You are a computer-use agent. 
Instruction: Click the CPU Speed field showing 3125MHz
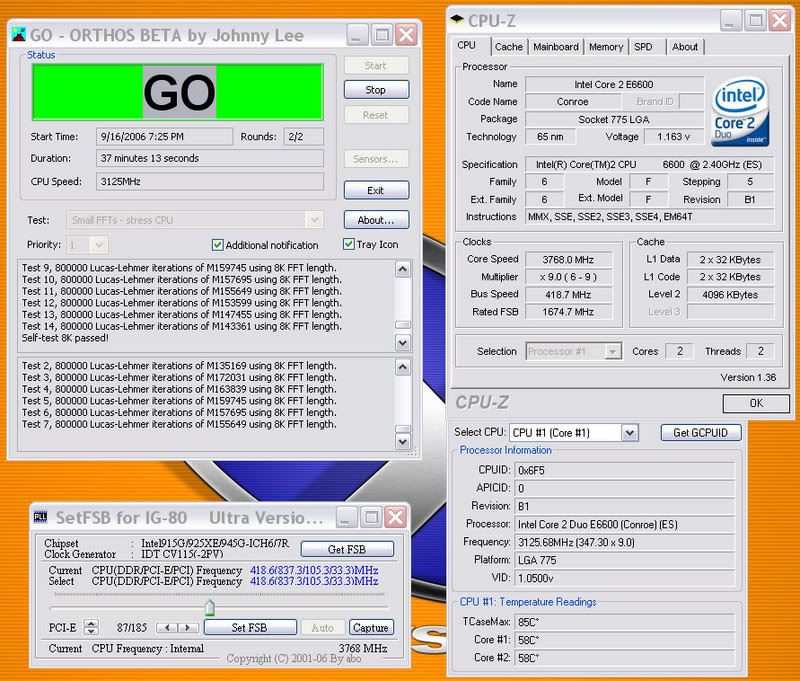click(x=210, y=181)
